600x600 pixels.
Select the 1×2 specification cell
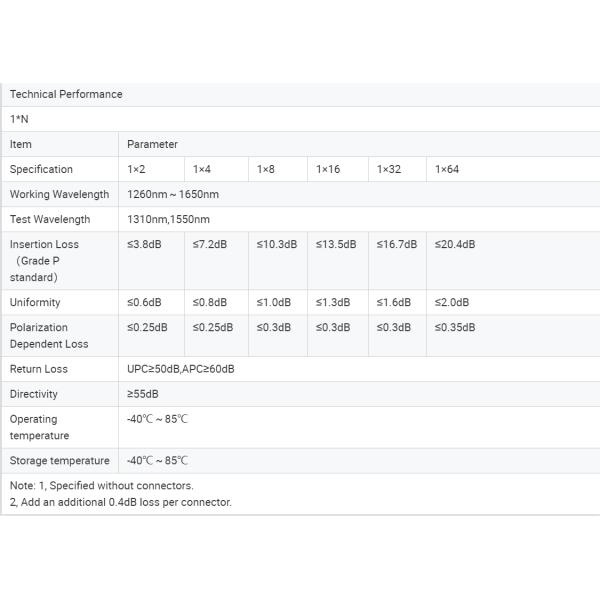(136, 169)
